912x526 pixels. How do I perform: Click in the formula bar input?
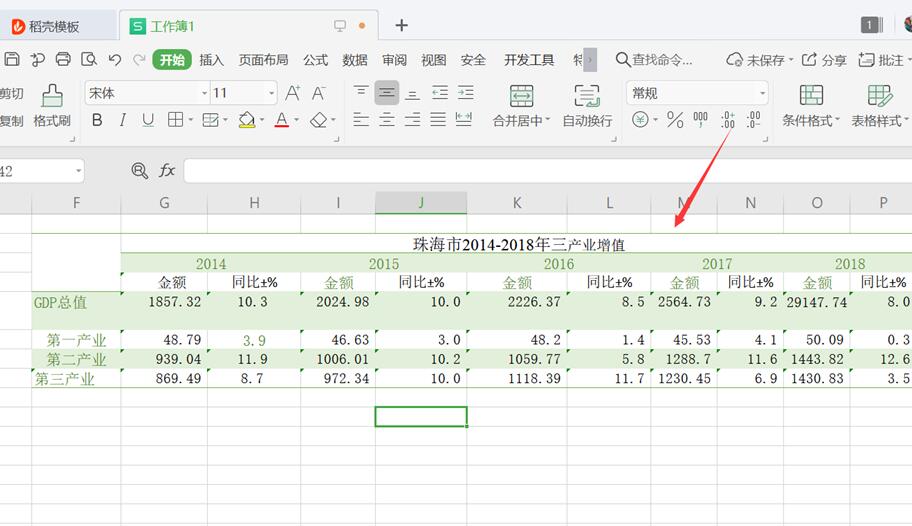pos(547,171)
